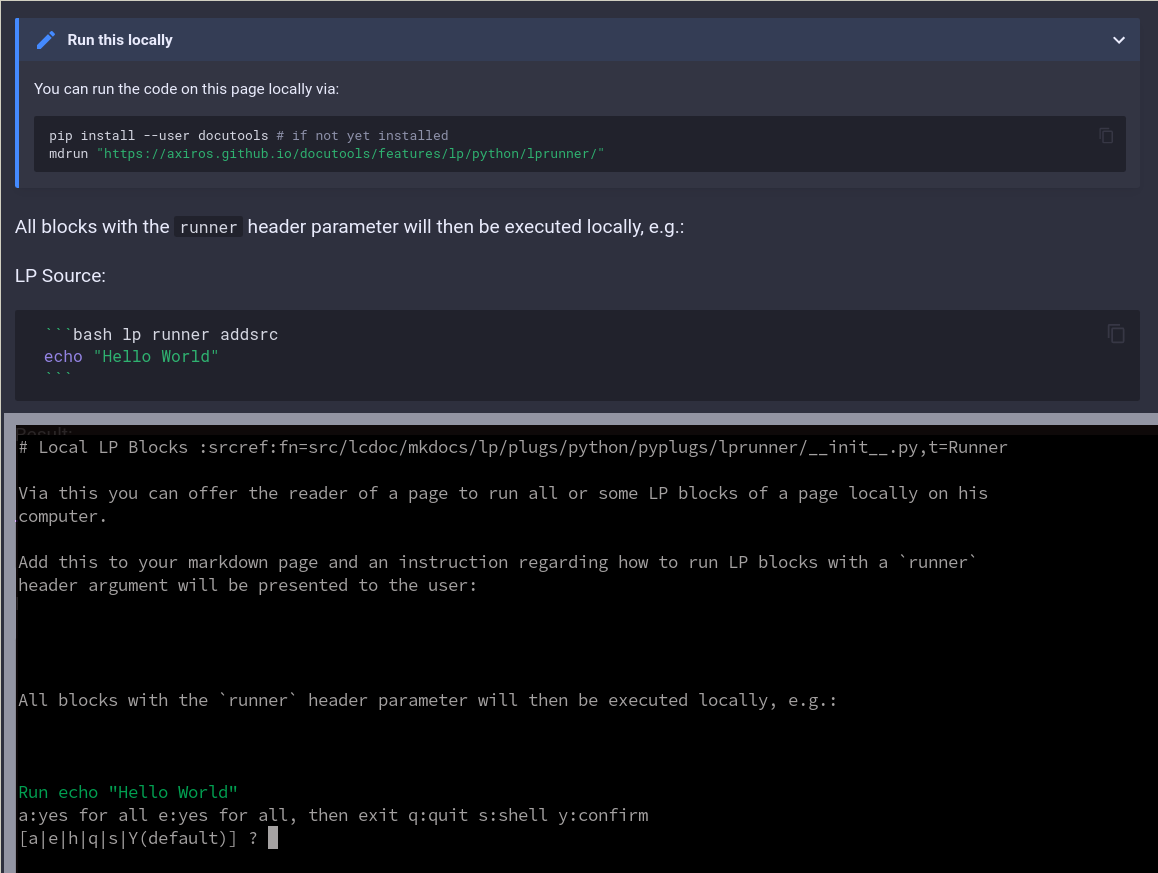The image size is (1158, 873).
Task: Click the inline runner code chip
Action: (208, 227)
